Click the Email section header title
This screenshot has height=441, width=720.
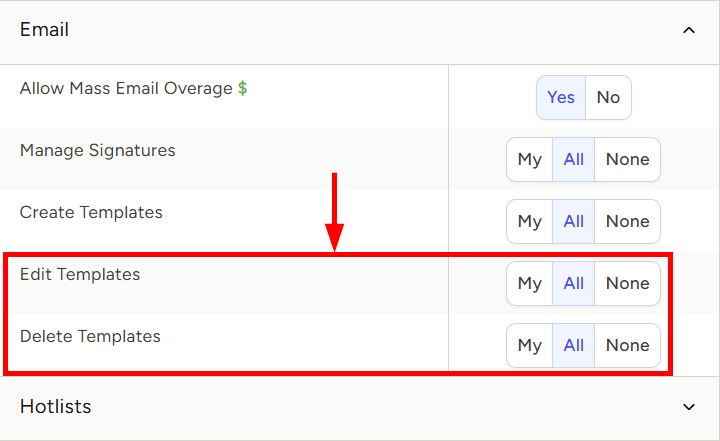click(44, 30)
